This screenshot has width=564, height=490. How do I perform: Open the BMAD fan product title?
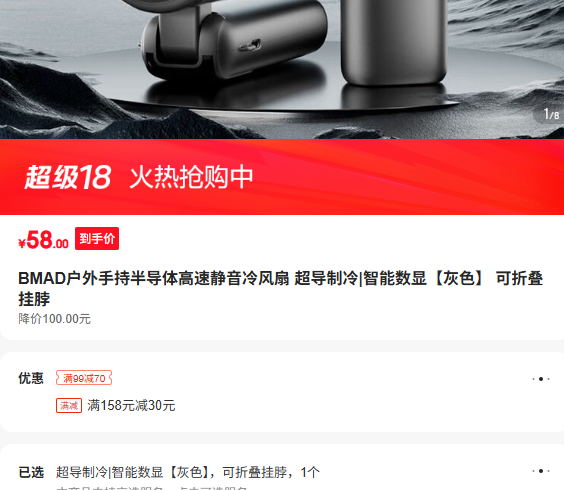pyautogui.click(x=281, y=289)
